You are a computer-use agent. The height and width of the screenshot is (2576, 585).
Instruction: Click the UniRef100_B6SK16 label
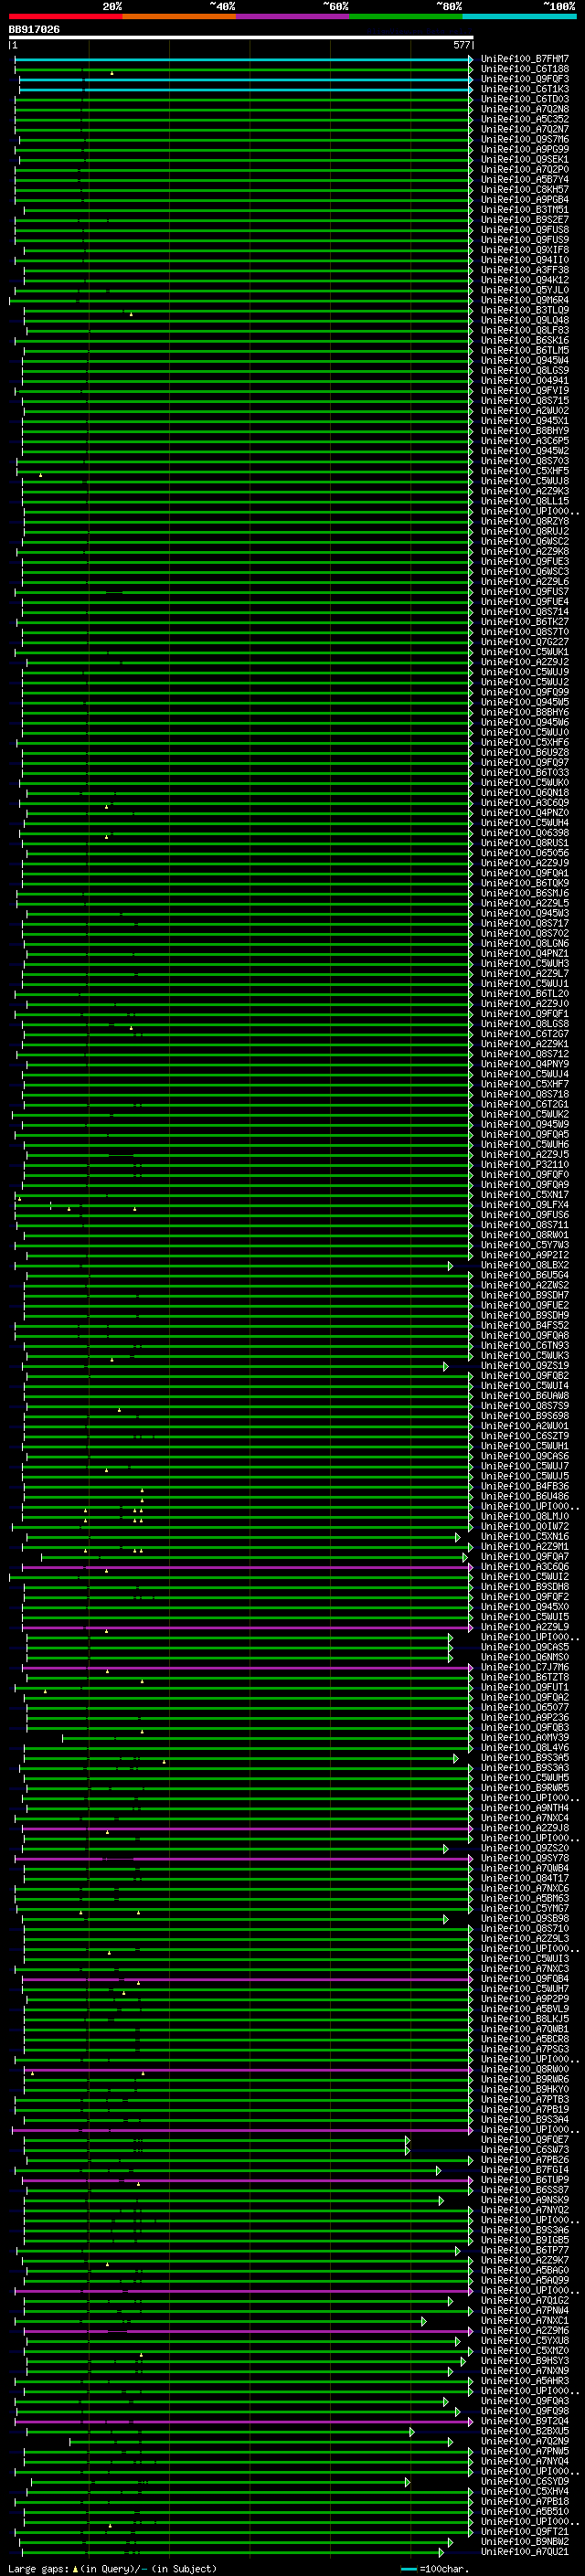[x=525, y=340]
